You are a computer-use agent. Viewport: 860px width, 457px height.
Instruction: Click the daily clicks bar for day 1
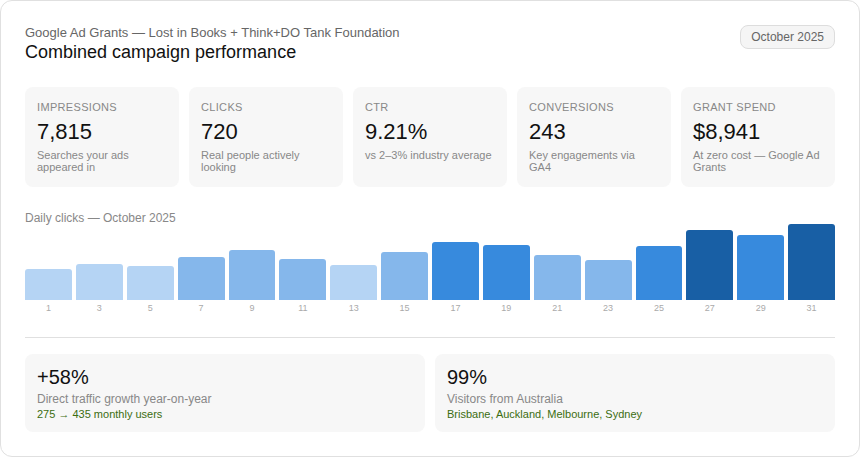[48, 285]
